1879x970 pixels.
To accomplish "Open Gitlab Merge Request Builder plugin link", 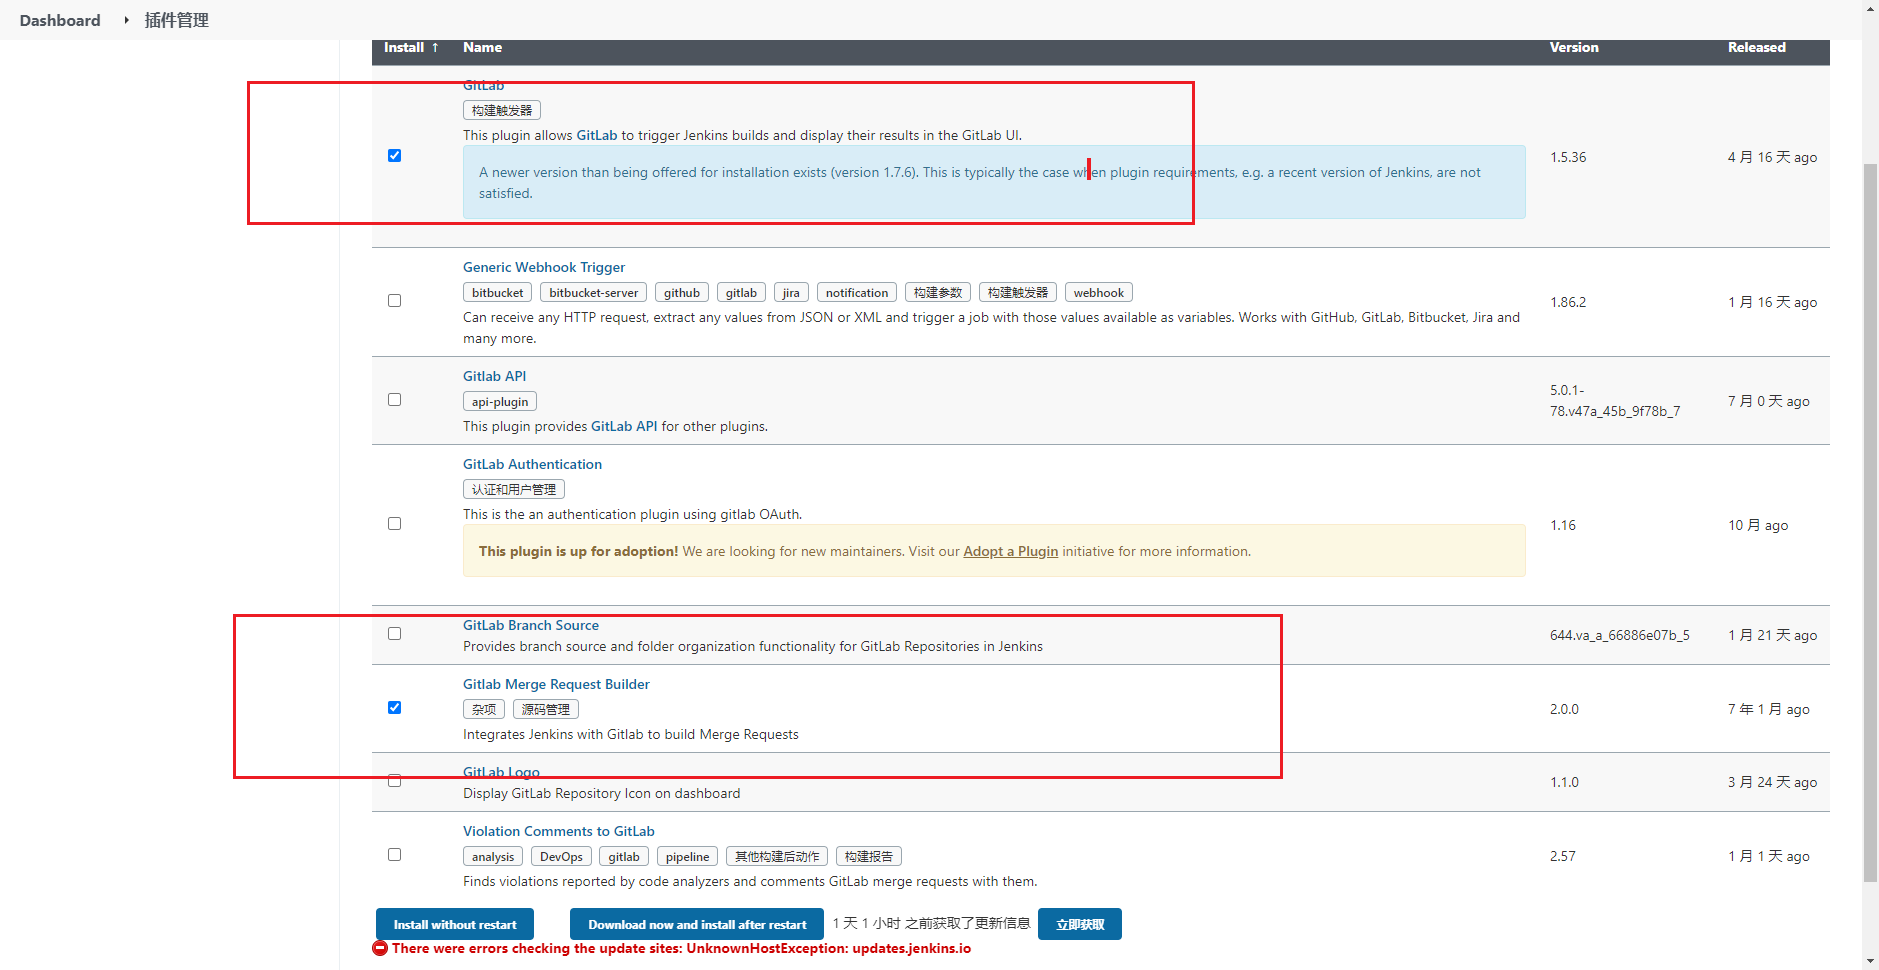I will [x=556, y=684].
